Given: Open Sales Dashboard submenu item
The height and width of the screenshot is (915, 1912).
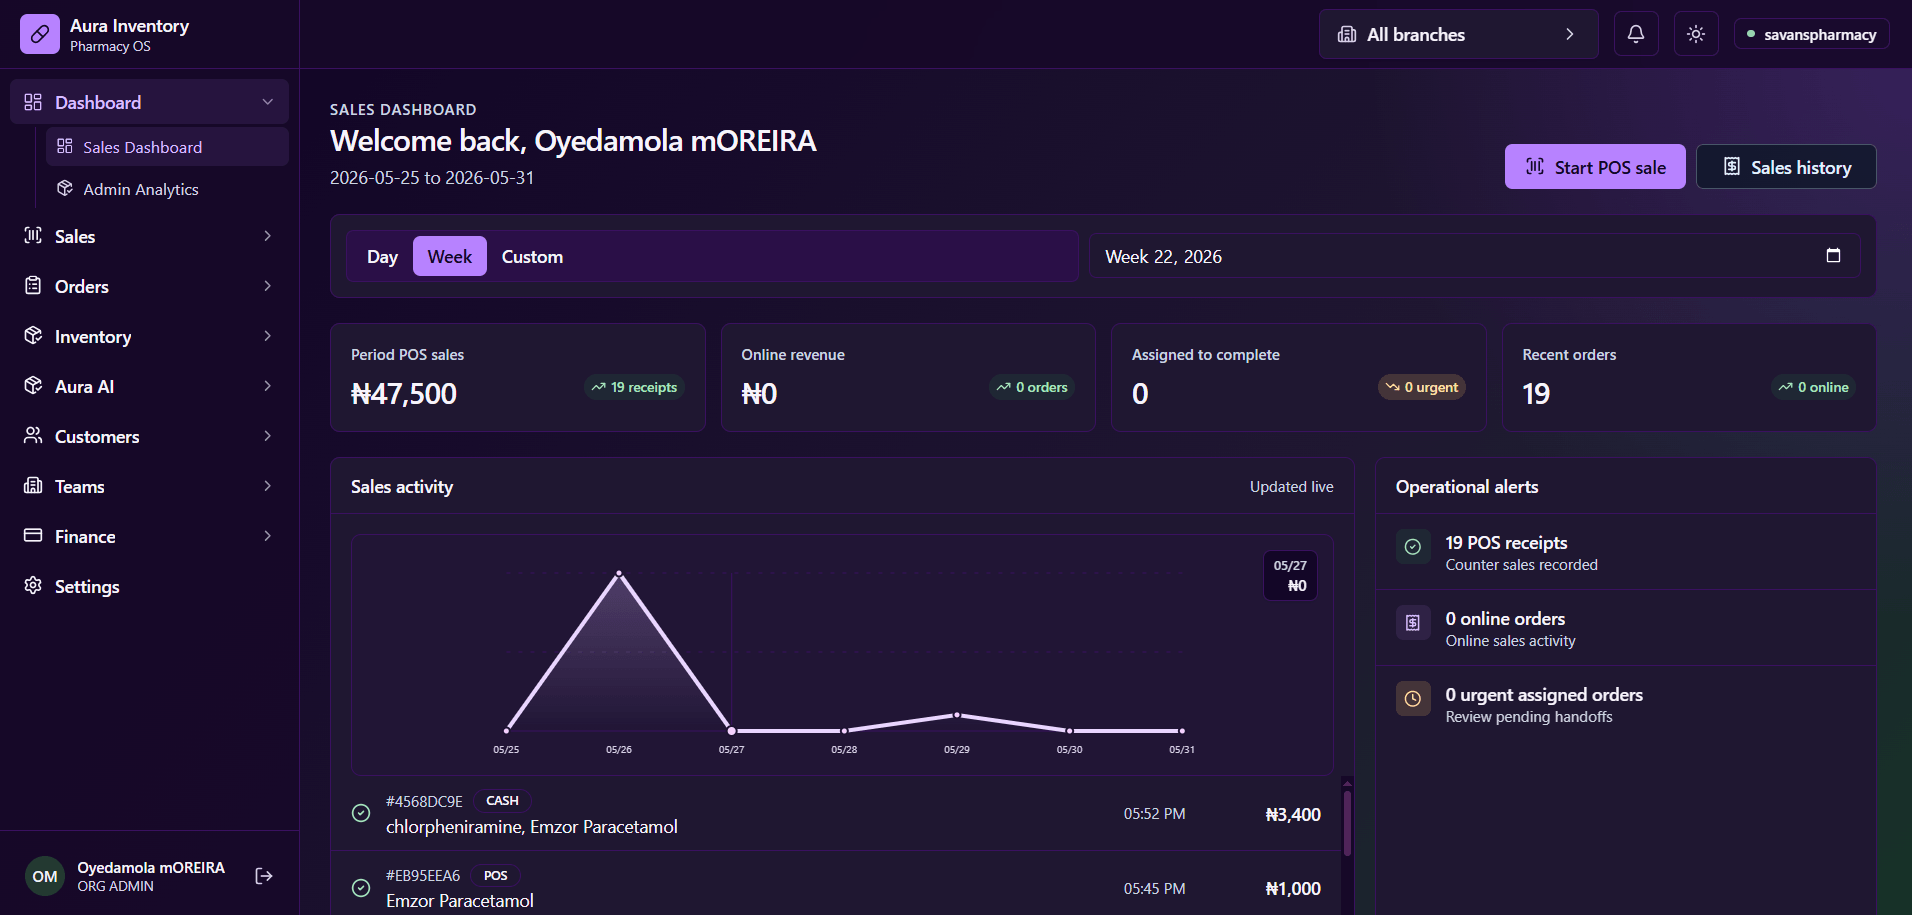Looking at the screenshot, I should [167, 147].
